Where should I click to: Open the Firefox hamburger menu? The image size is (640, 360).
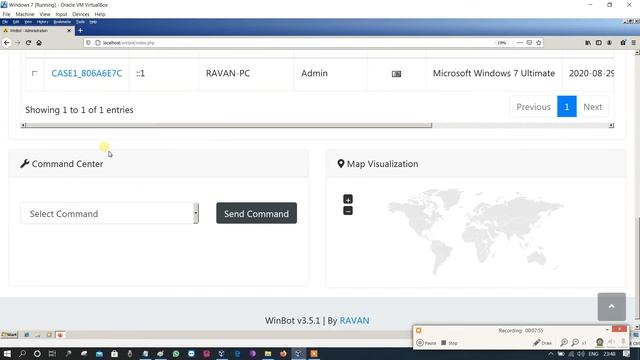coord(633,42)
